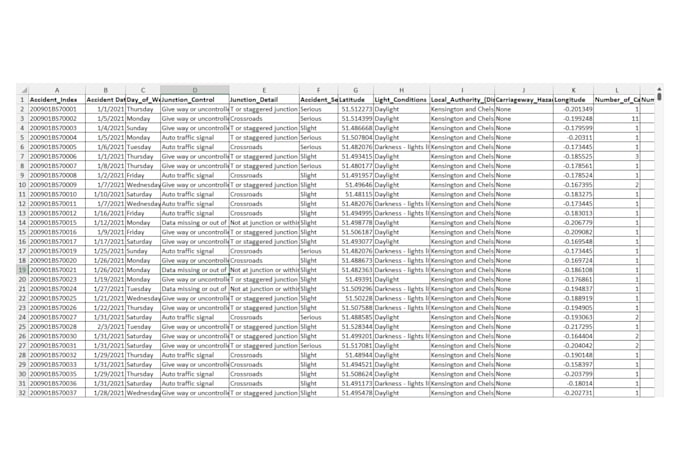Image resolution: width=680 pixels, height=459 pixels.
Task: Click the Latitude header cell
Action: [356, 100]
